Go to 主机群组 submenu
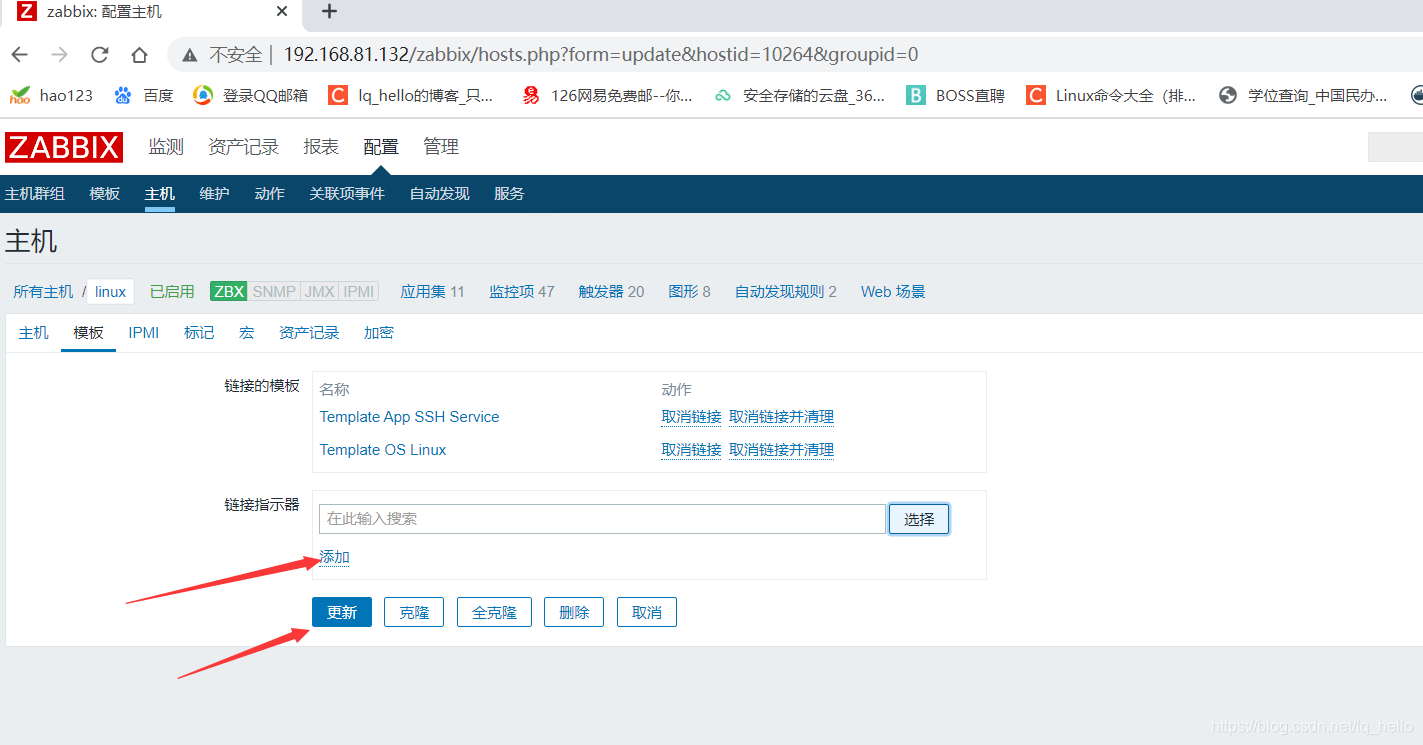The height and width of the screenshot is (745, 1423). pos(35,194)
